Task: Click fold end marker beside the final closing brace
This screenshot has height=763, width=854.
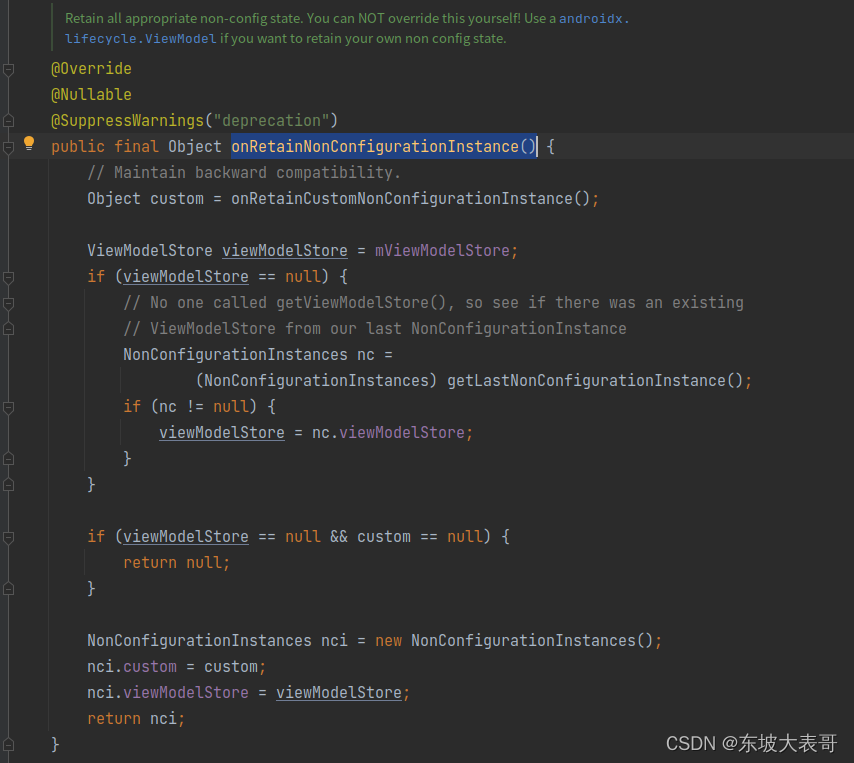Action: (x=8, y=744)
